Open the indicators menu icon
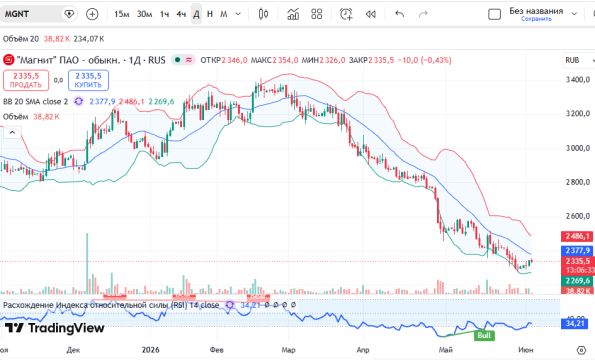Screen dimensions: 595x360 [293, 14]
